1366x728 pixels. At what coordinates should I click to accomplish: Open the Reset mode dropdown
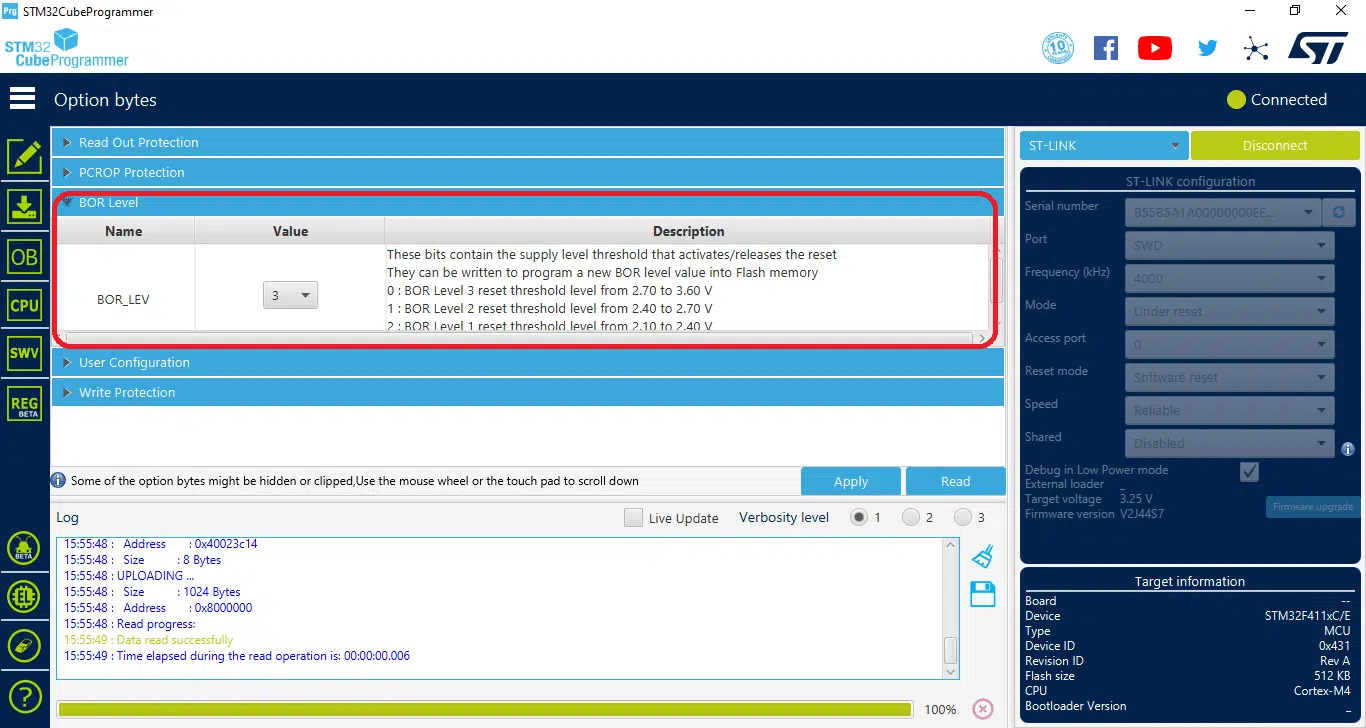[x=1229, y=377]
